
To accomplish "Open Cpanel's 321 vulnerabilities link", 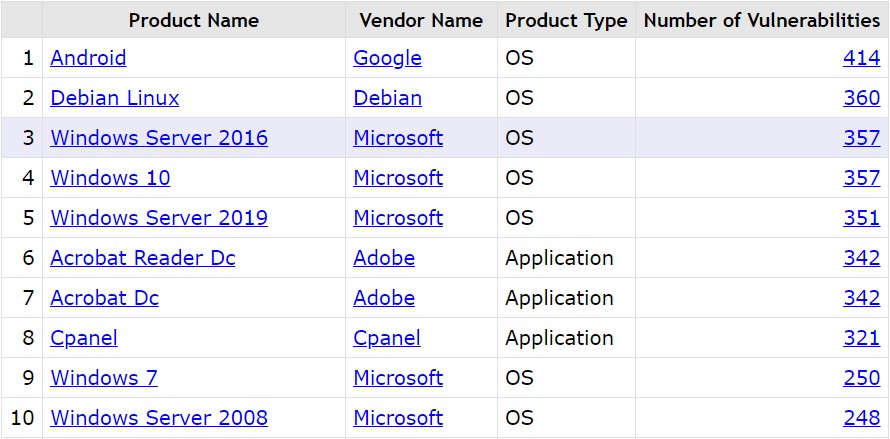I will 861,338.
